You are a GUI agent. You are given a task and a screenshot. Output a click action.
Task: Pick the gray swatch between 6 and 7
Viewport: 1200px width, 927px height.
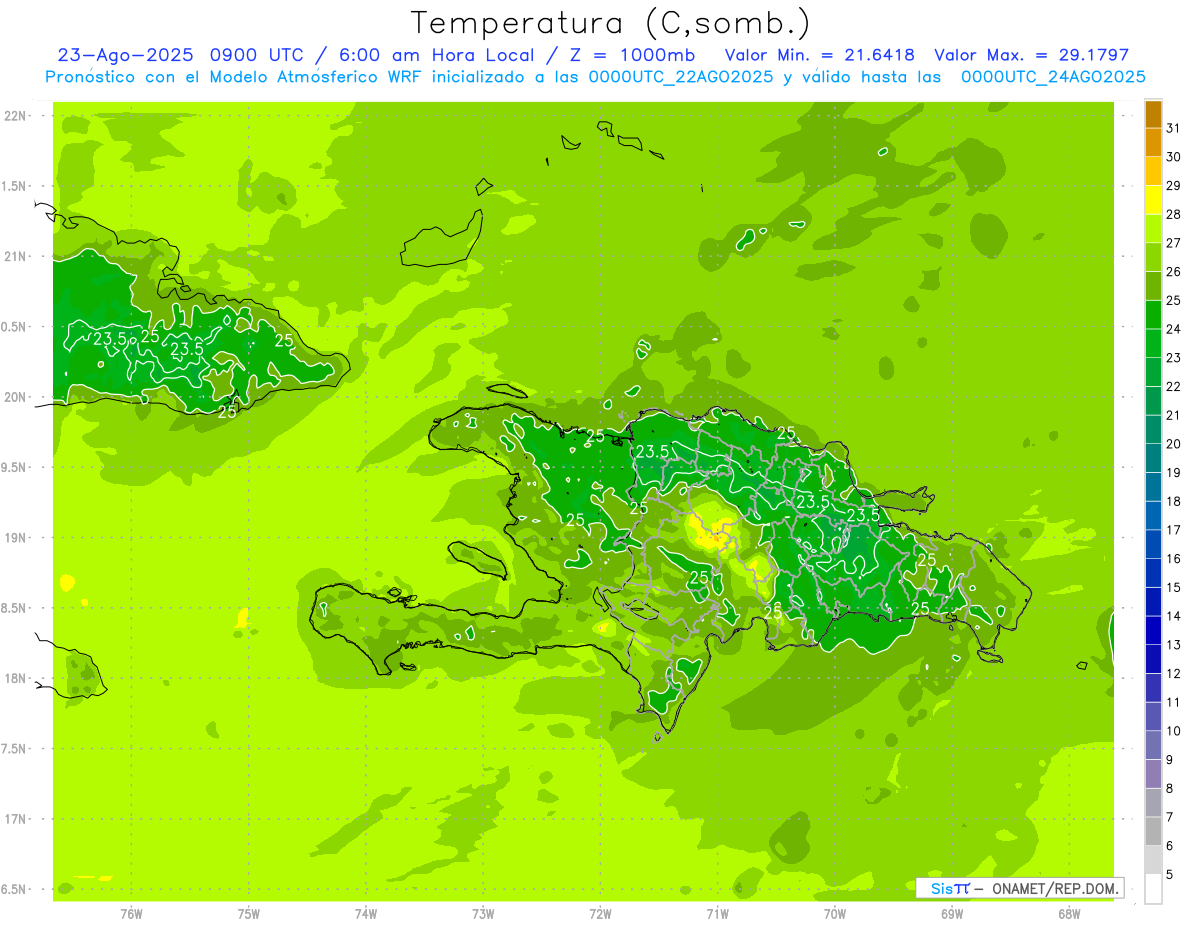point(1153,831)
